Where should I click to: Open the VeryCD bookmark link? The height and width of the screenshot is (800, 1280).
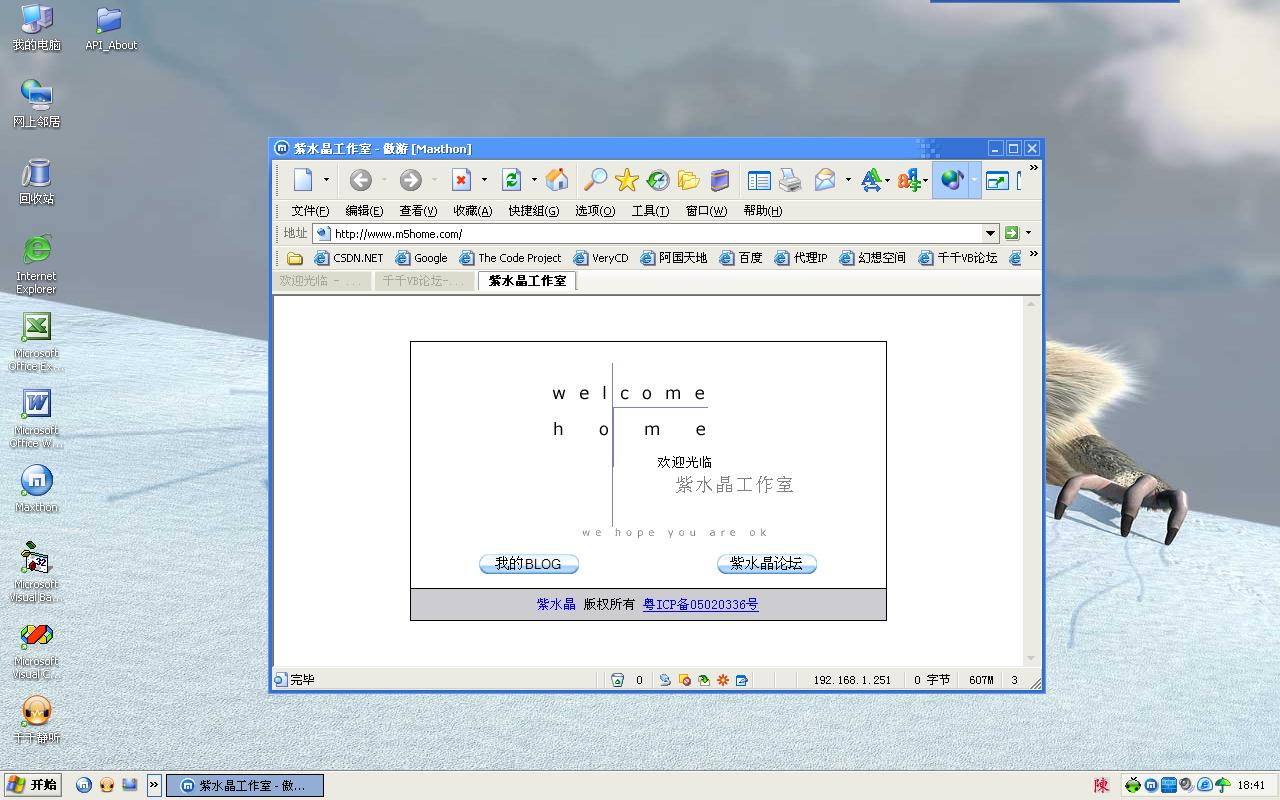click(601, 258)
